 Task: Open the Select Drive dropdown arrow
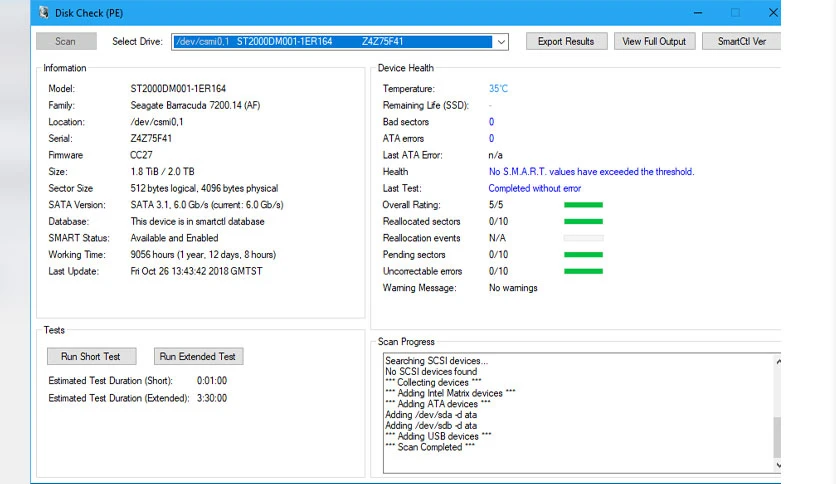click(x=501, y=42)
